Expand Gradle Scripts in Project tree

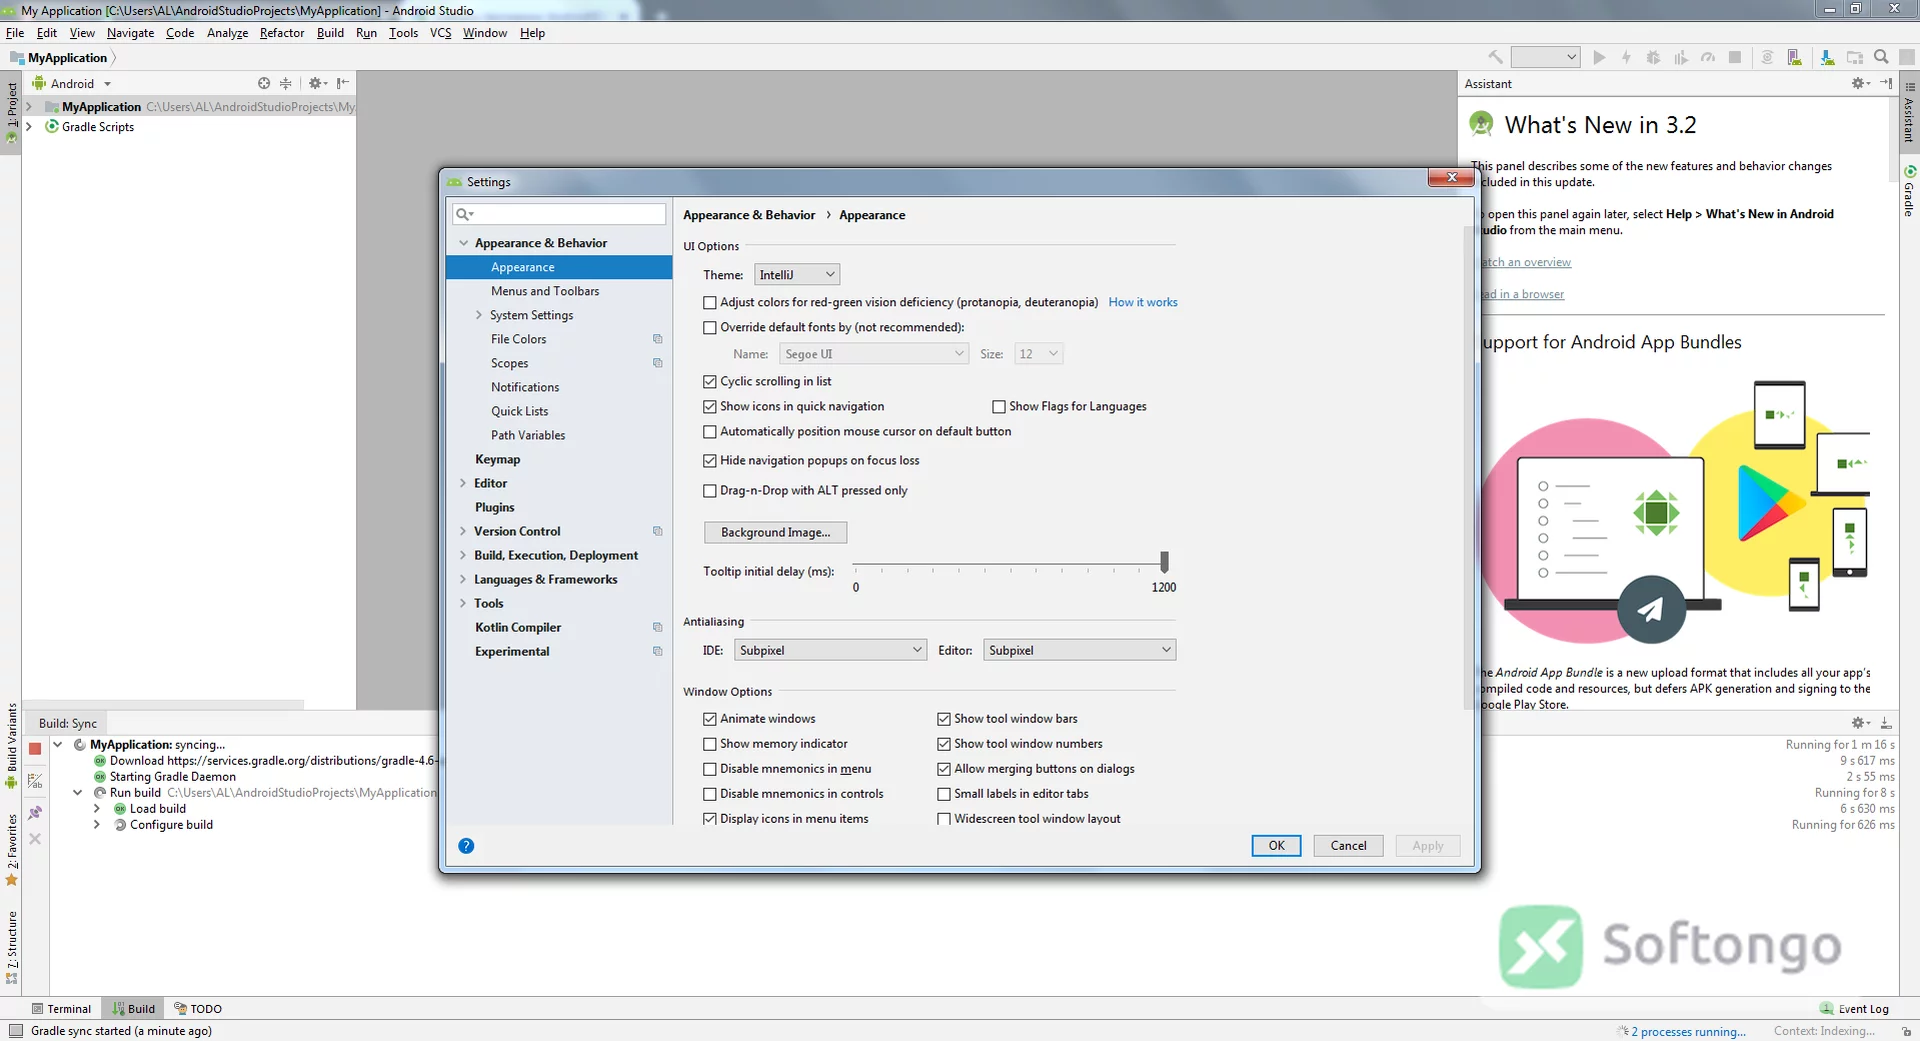28,127
